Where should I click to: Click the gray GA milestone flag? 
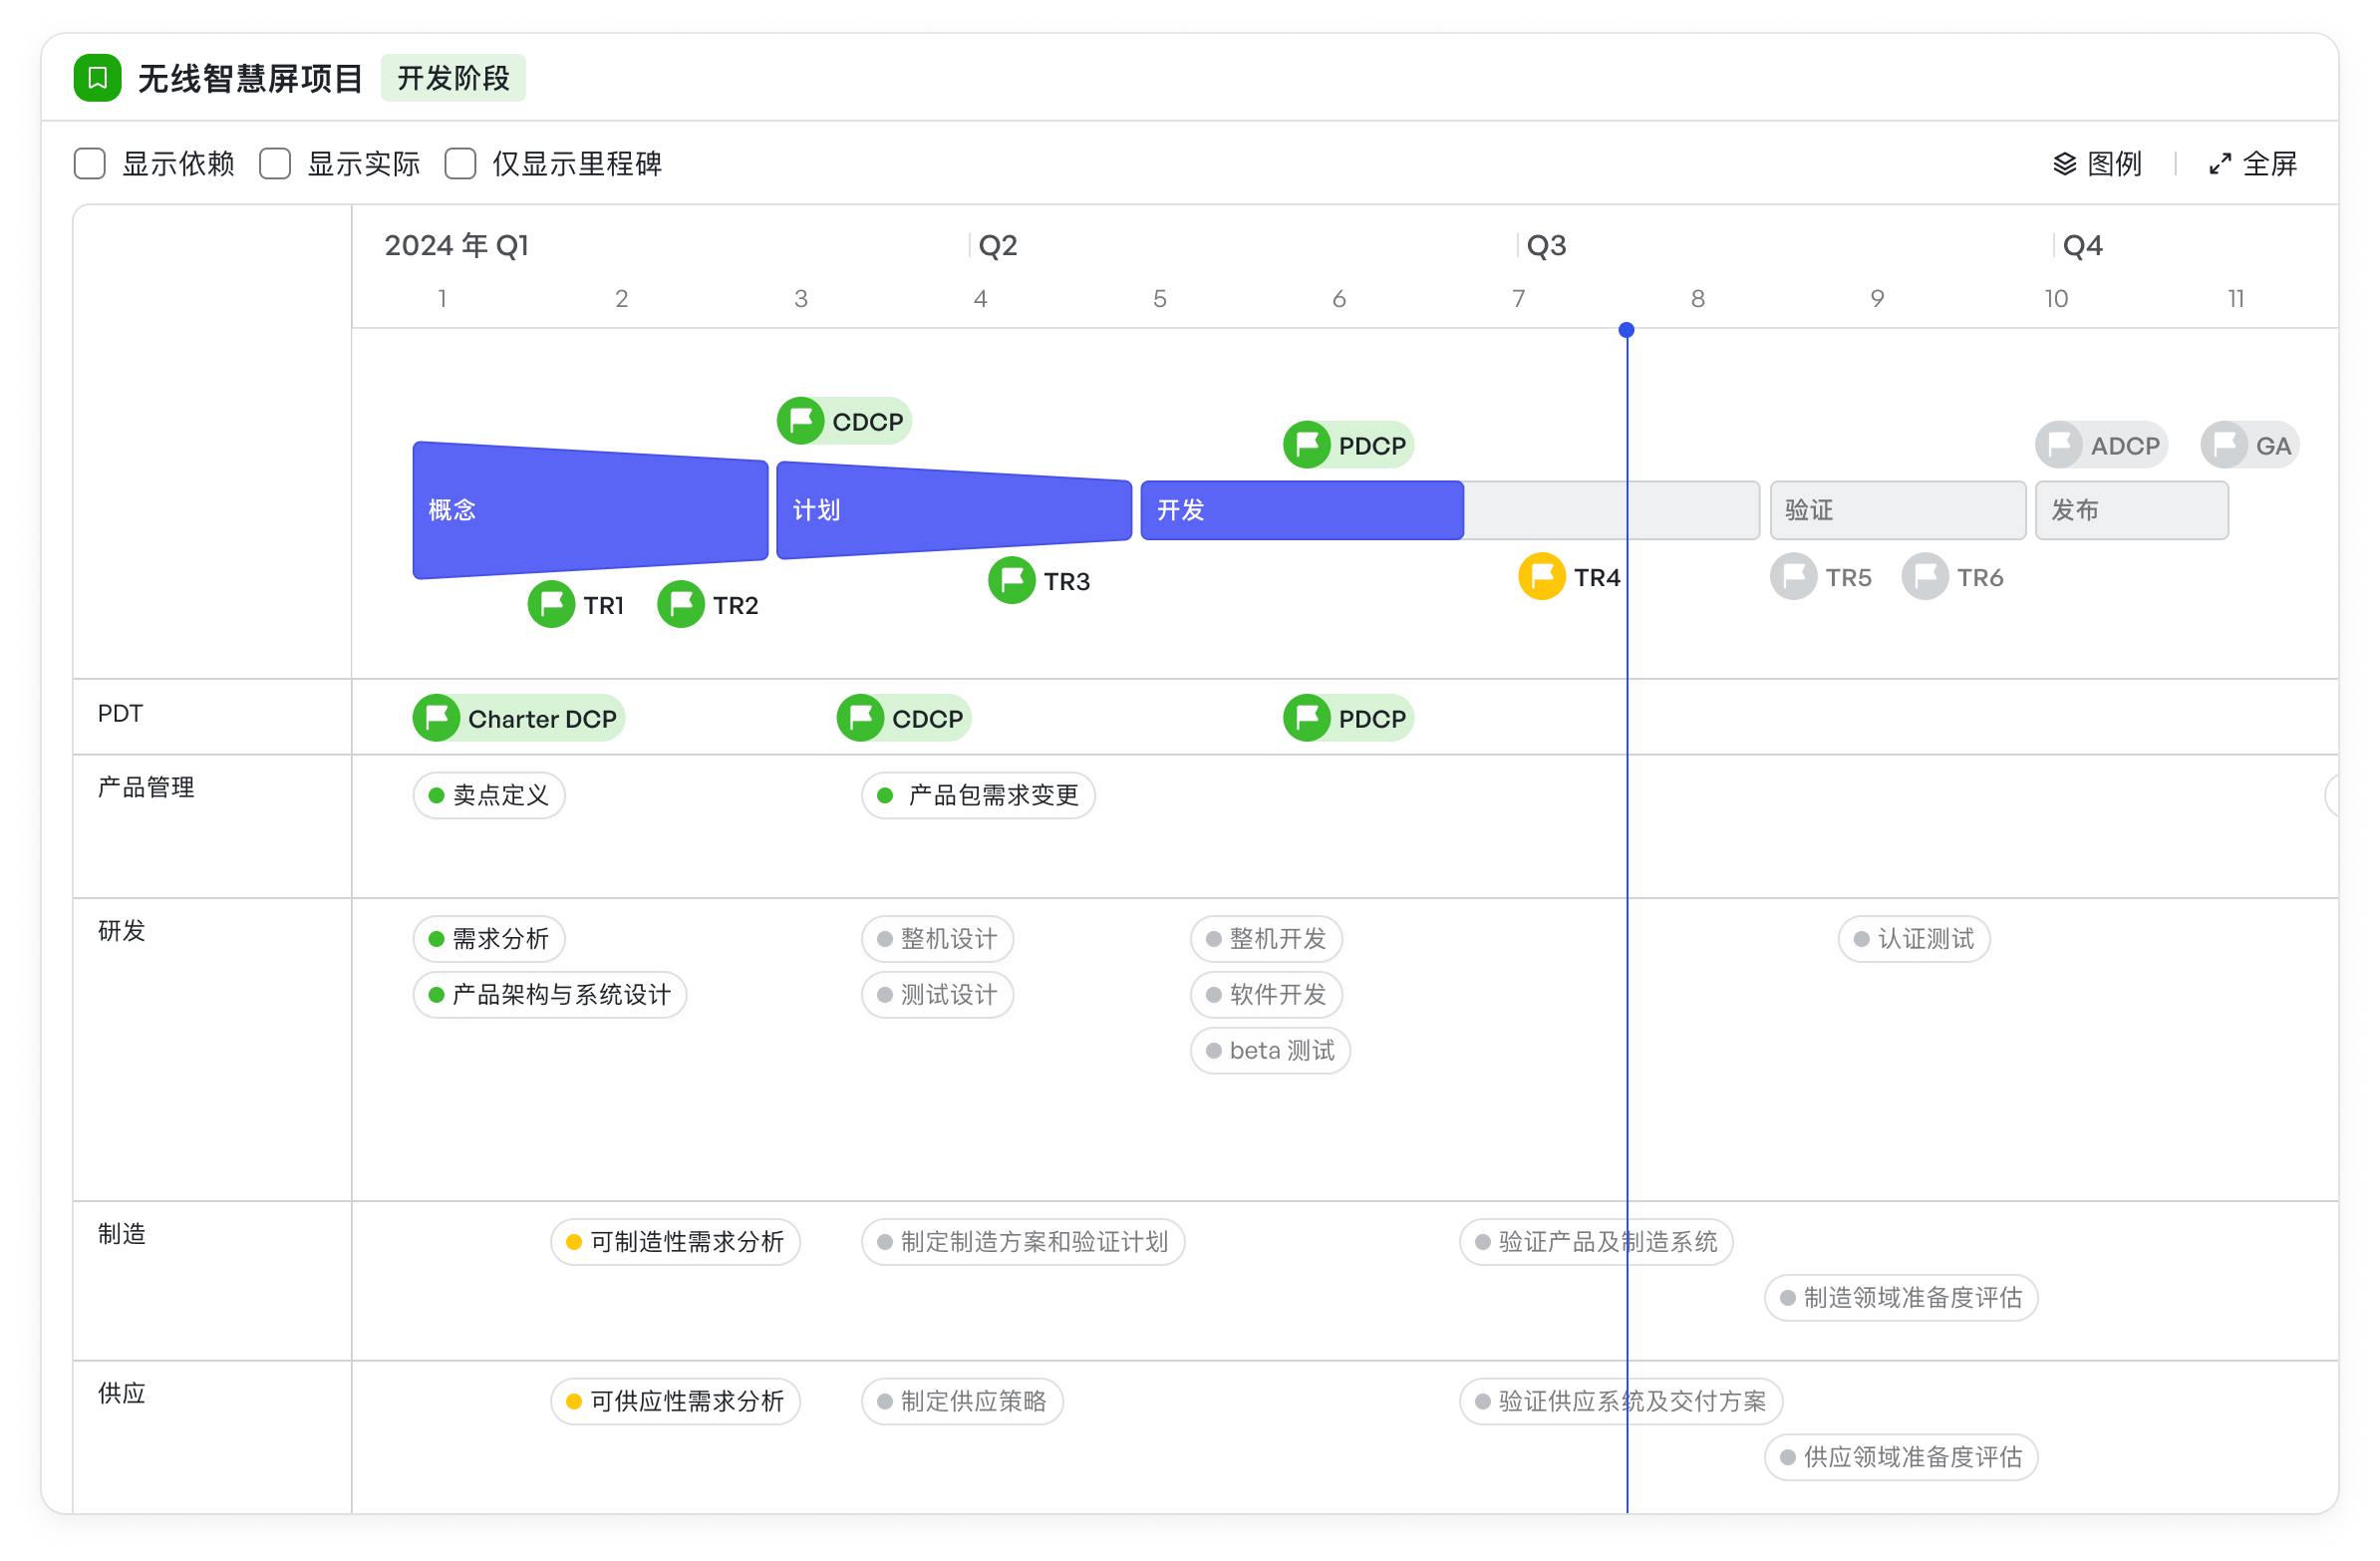2224,445
